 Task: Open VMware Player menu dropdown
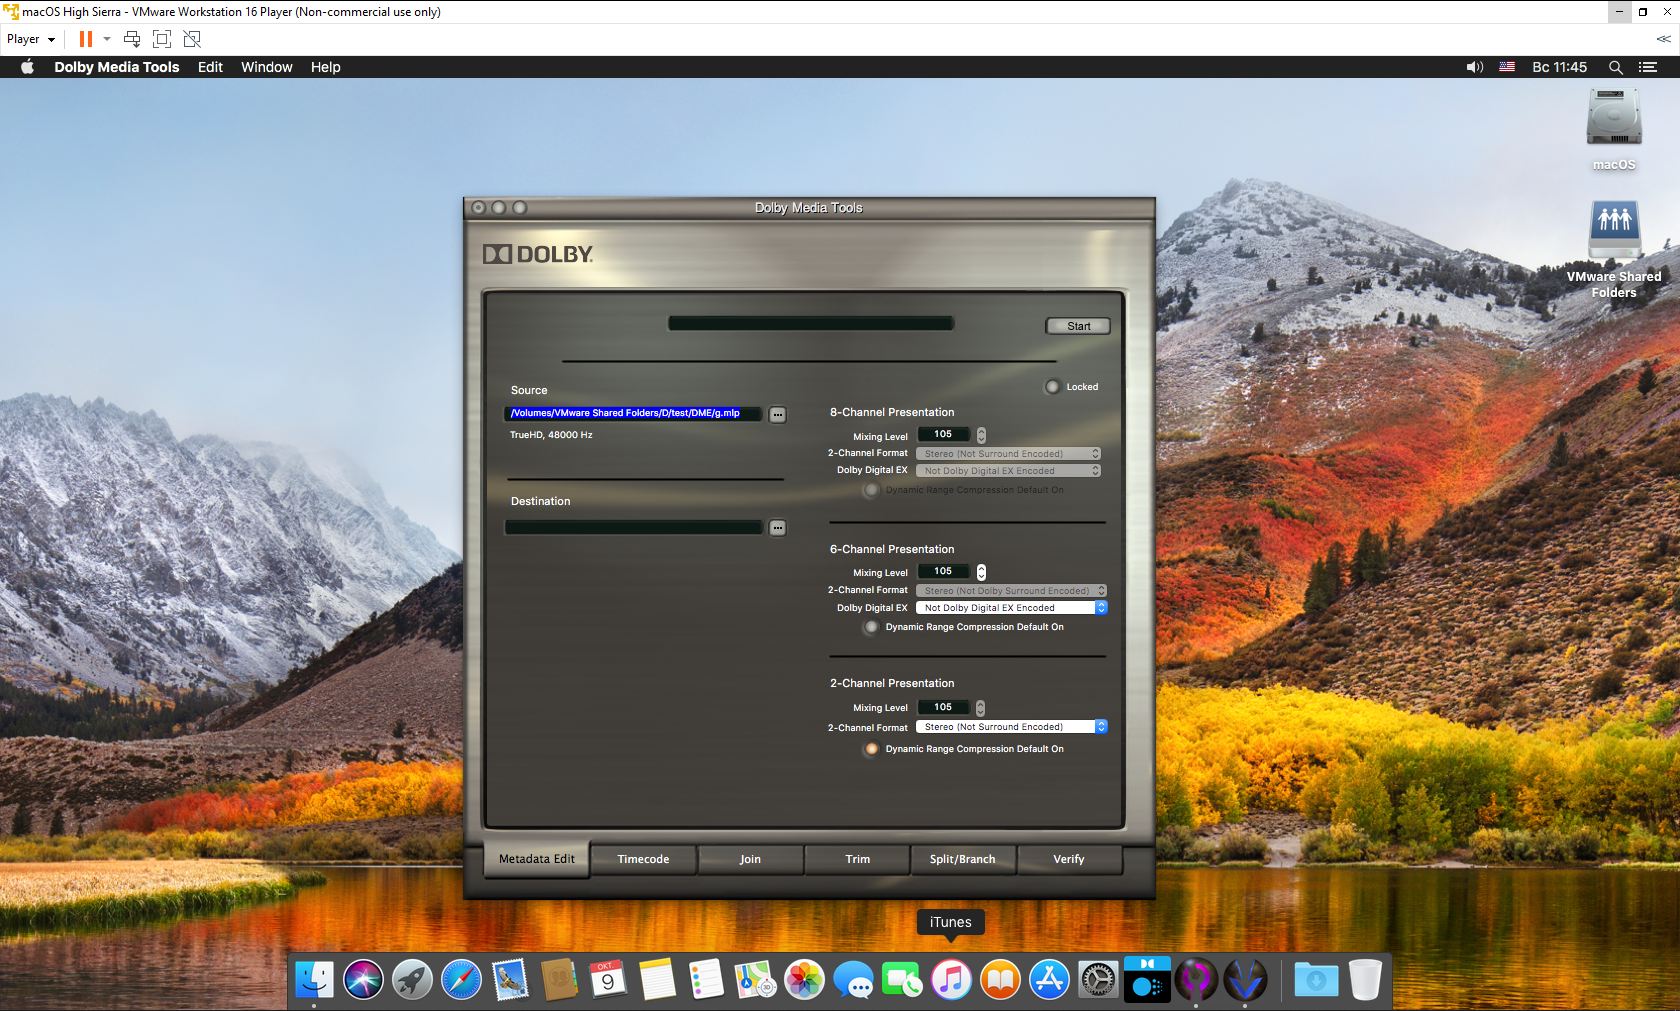pyautogui.click(x=31, y=39)
